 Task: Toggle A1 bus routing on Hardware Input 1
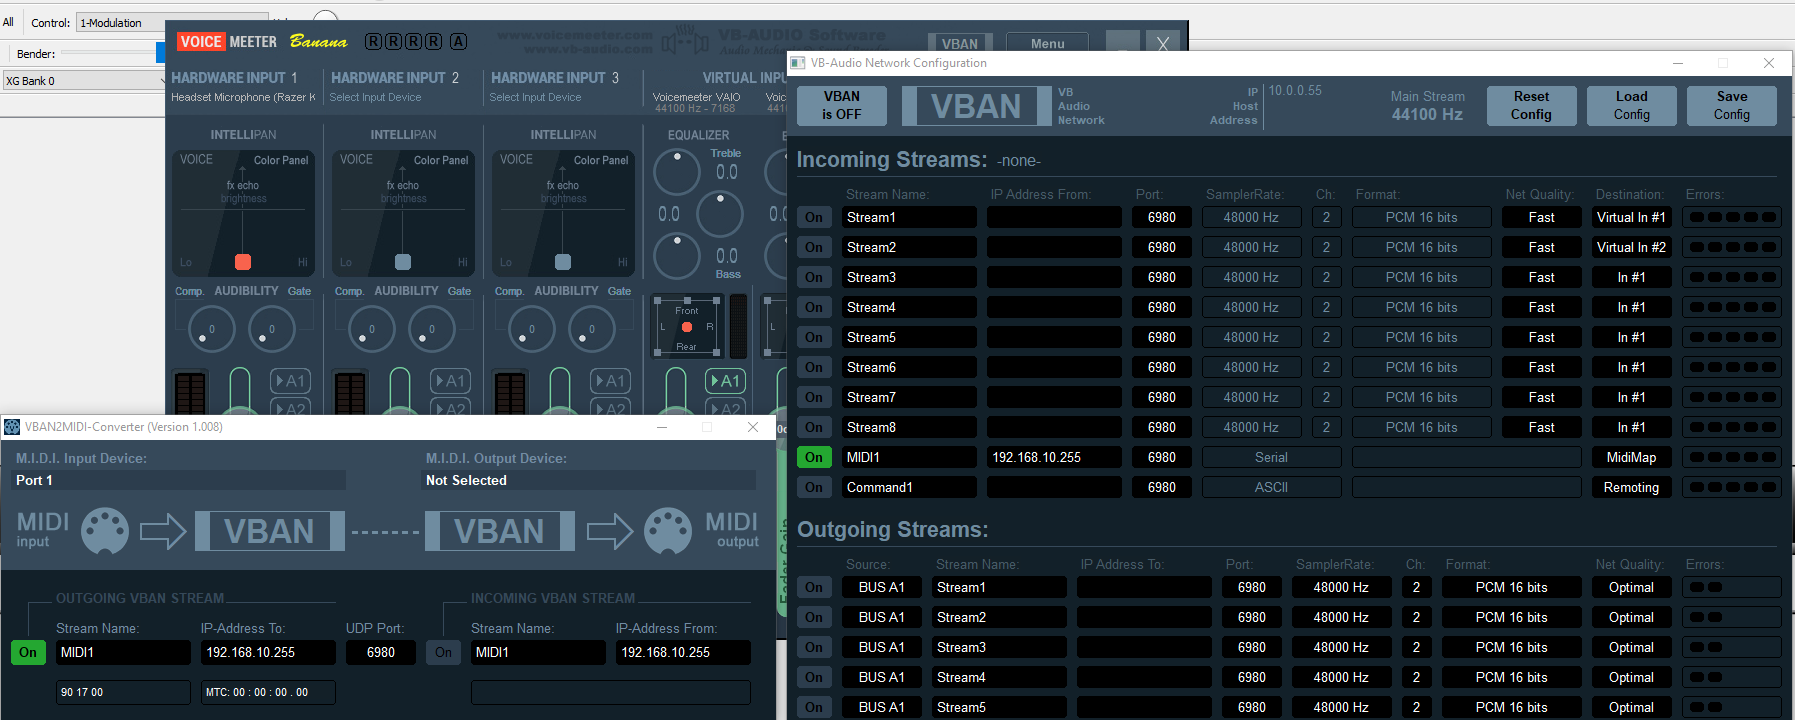(x=291, y=380)
